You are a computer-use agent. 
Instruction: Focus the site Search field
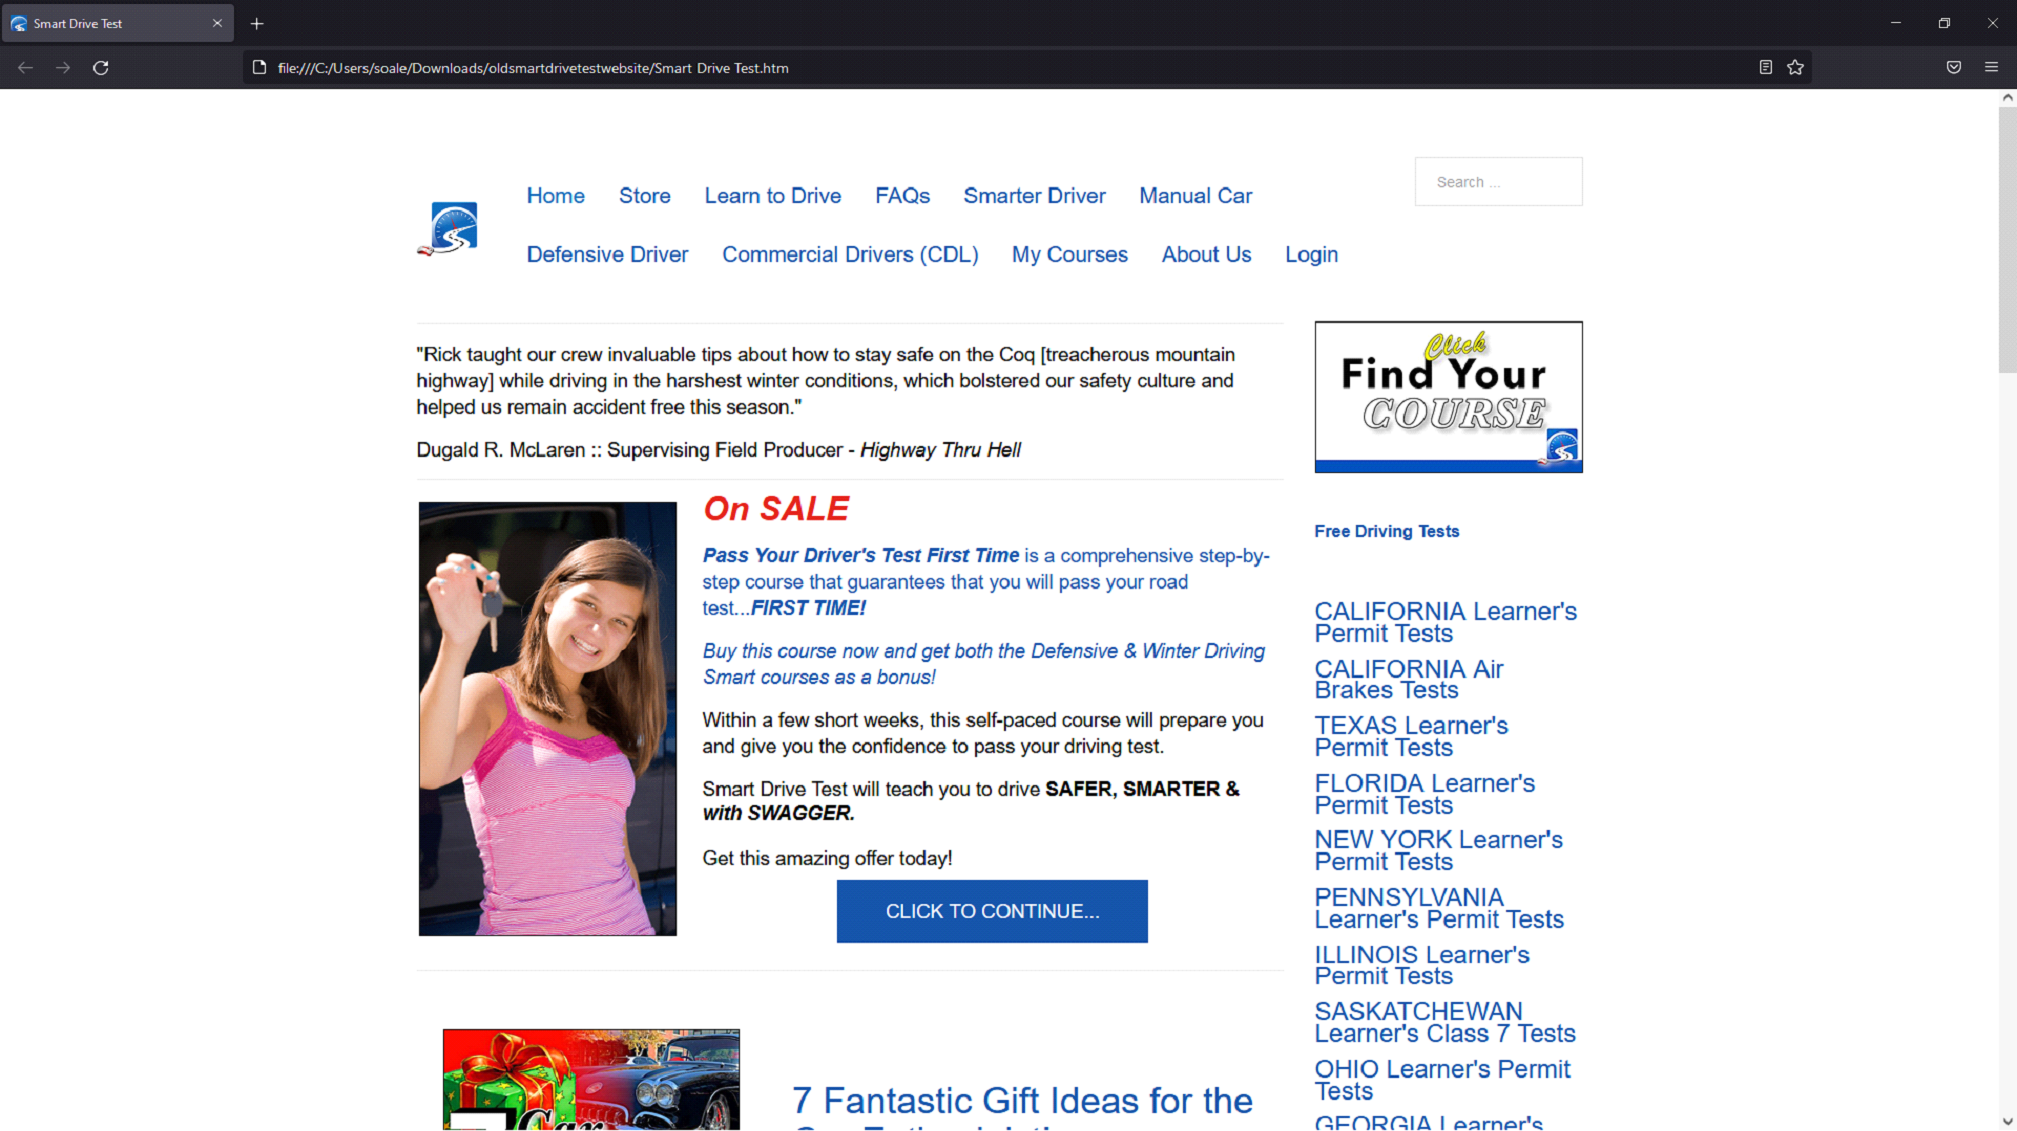pyautogui.click(x=1497, y=182)
